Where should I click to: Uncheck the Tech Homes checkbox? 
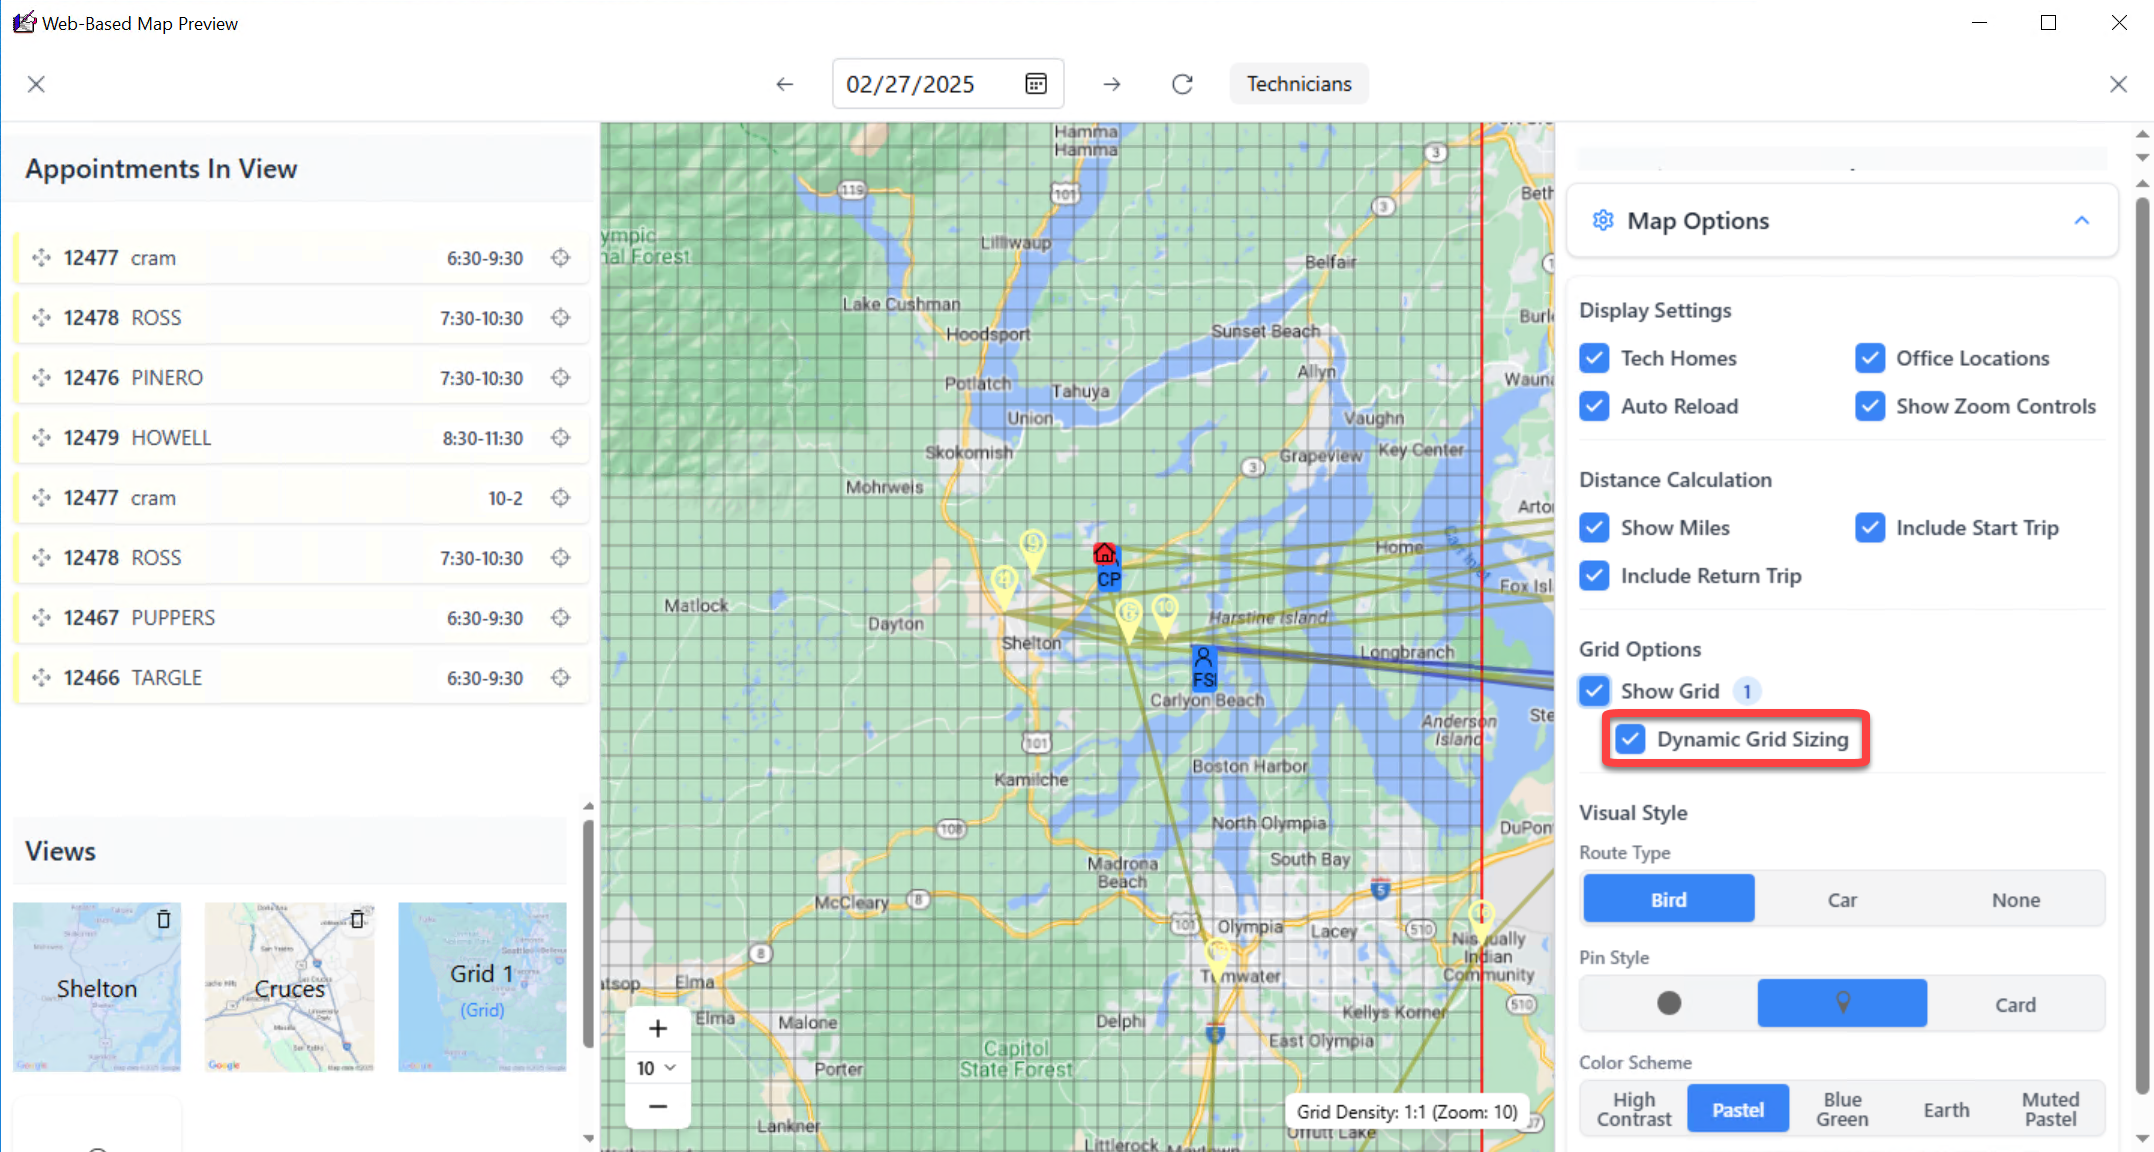click(x=1594, y=358)
